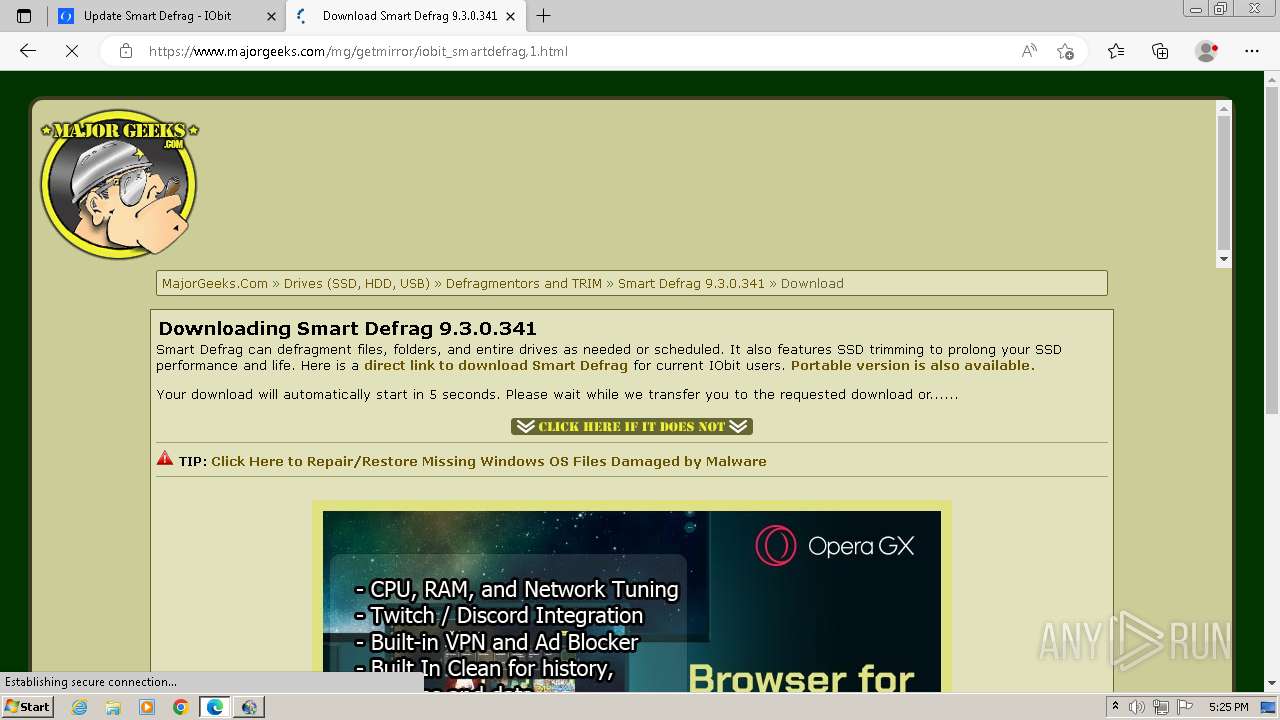Click the taskbar clock 5:25 PM
The image size is (1280, 720).
tap(1229, 707)
